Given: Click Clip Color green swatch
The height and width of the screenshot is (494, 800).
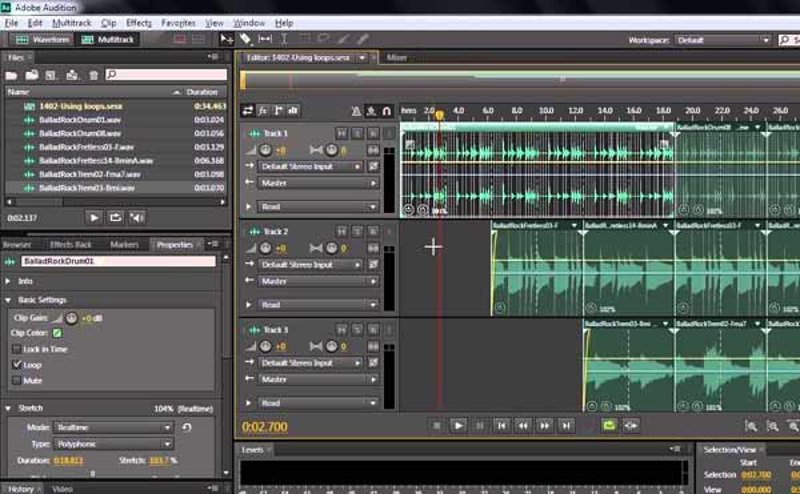Looking at the screenshot, I should coord(57,333).
